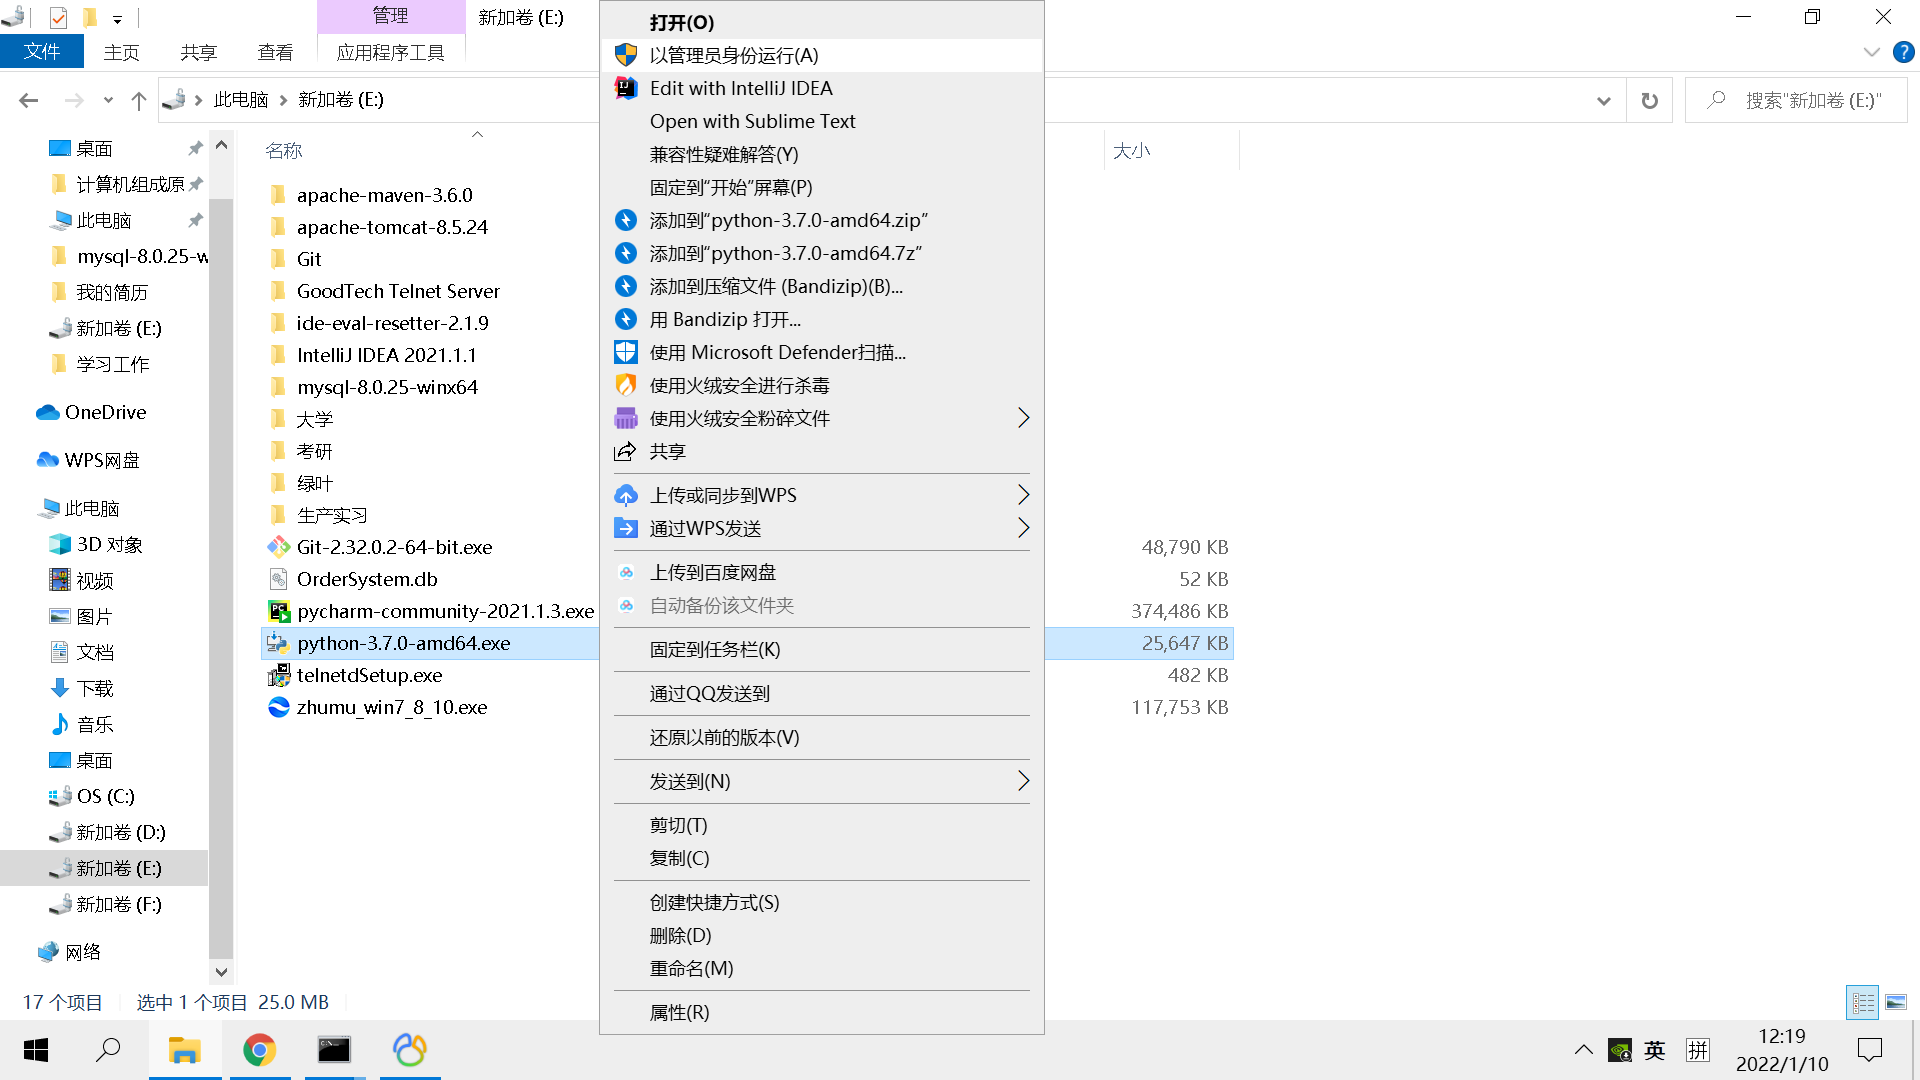Click 创建快捷方式 button in menu
Screen dimensions: 1920x1080
[715, 902]
